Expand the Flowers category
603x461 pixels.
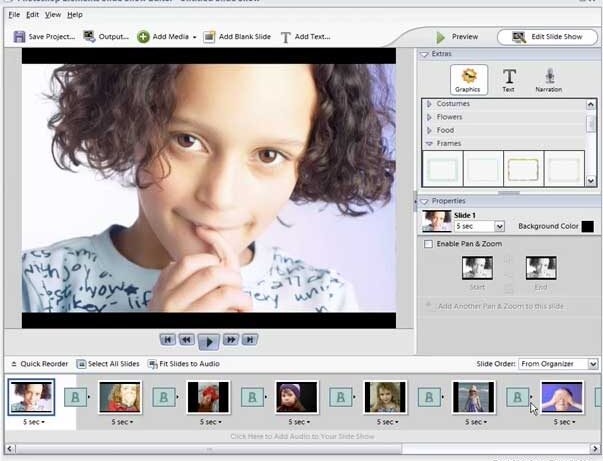click(429, 117)
